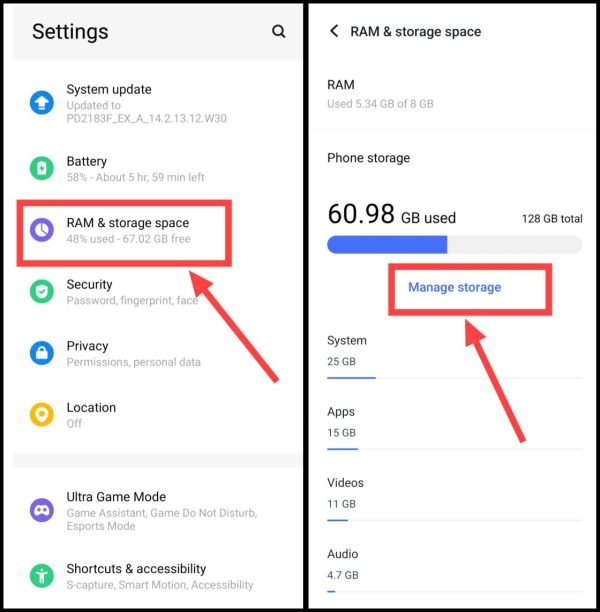
Task: Tap the green Security shield icon
Action: point(42,291)
